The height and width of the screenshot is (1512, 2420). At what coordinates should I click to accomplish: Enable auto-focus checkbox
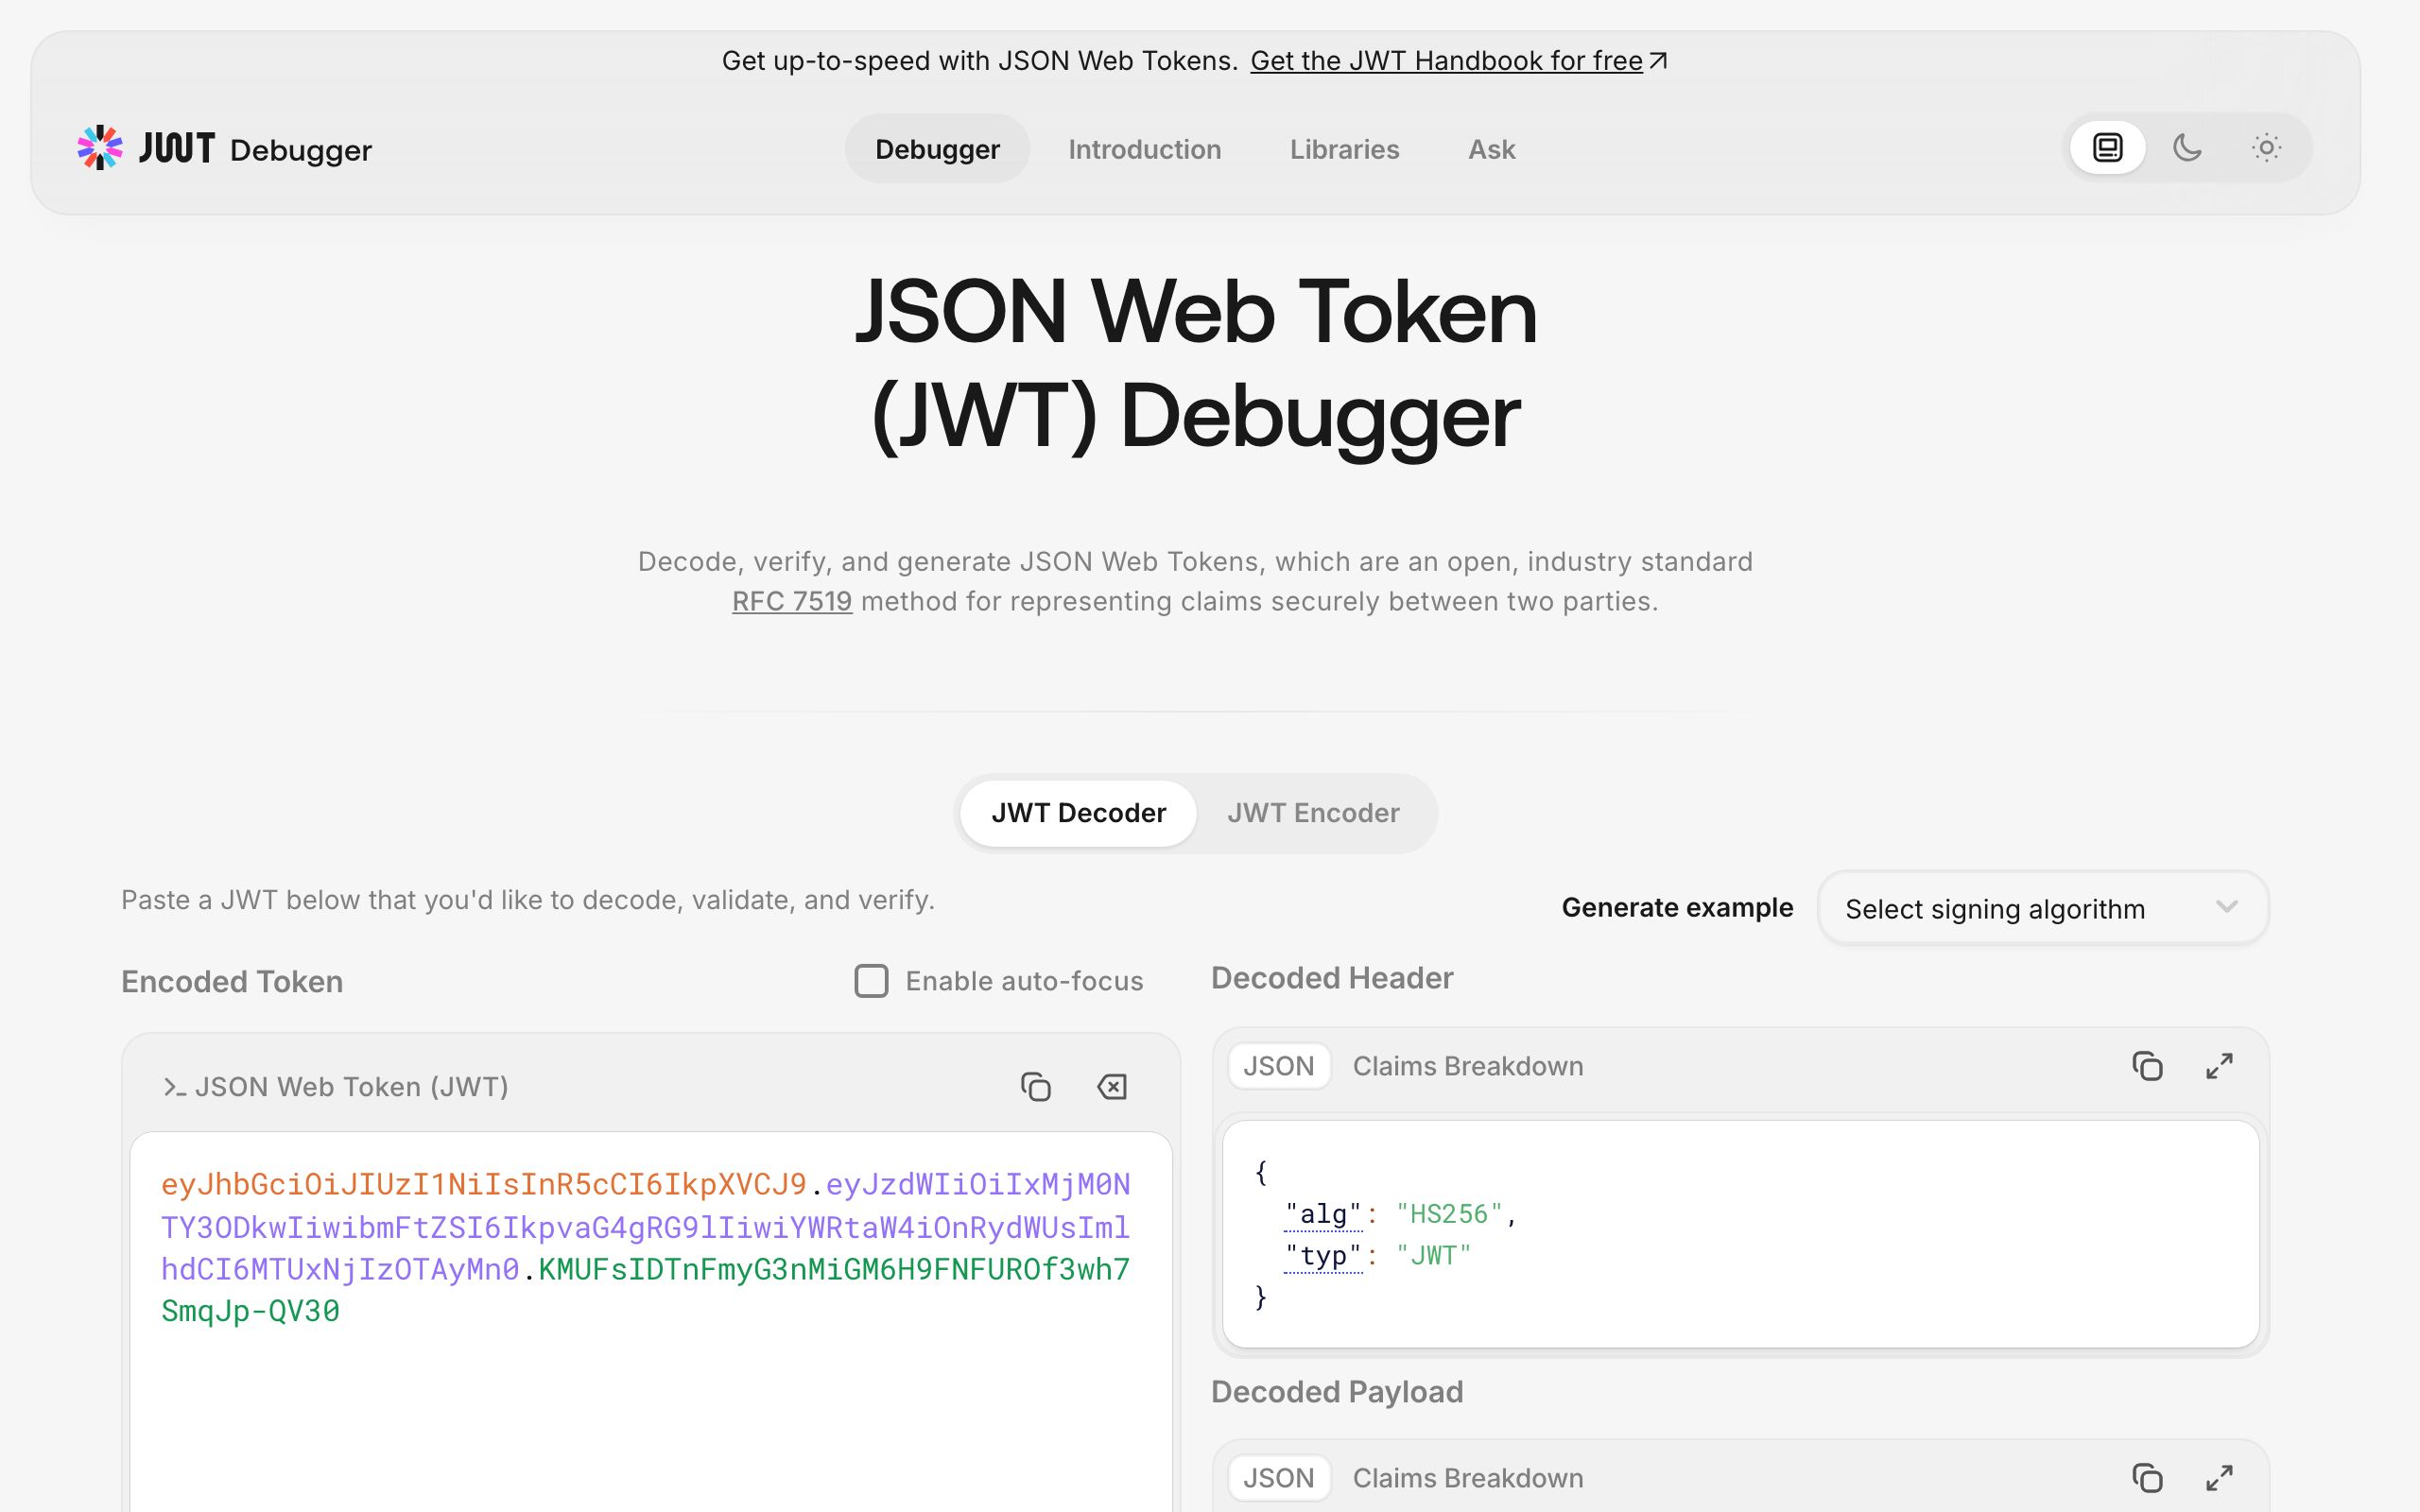[871, 981]
